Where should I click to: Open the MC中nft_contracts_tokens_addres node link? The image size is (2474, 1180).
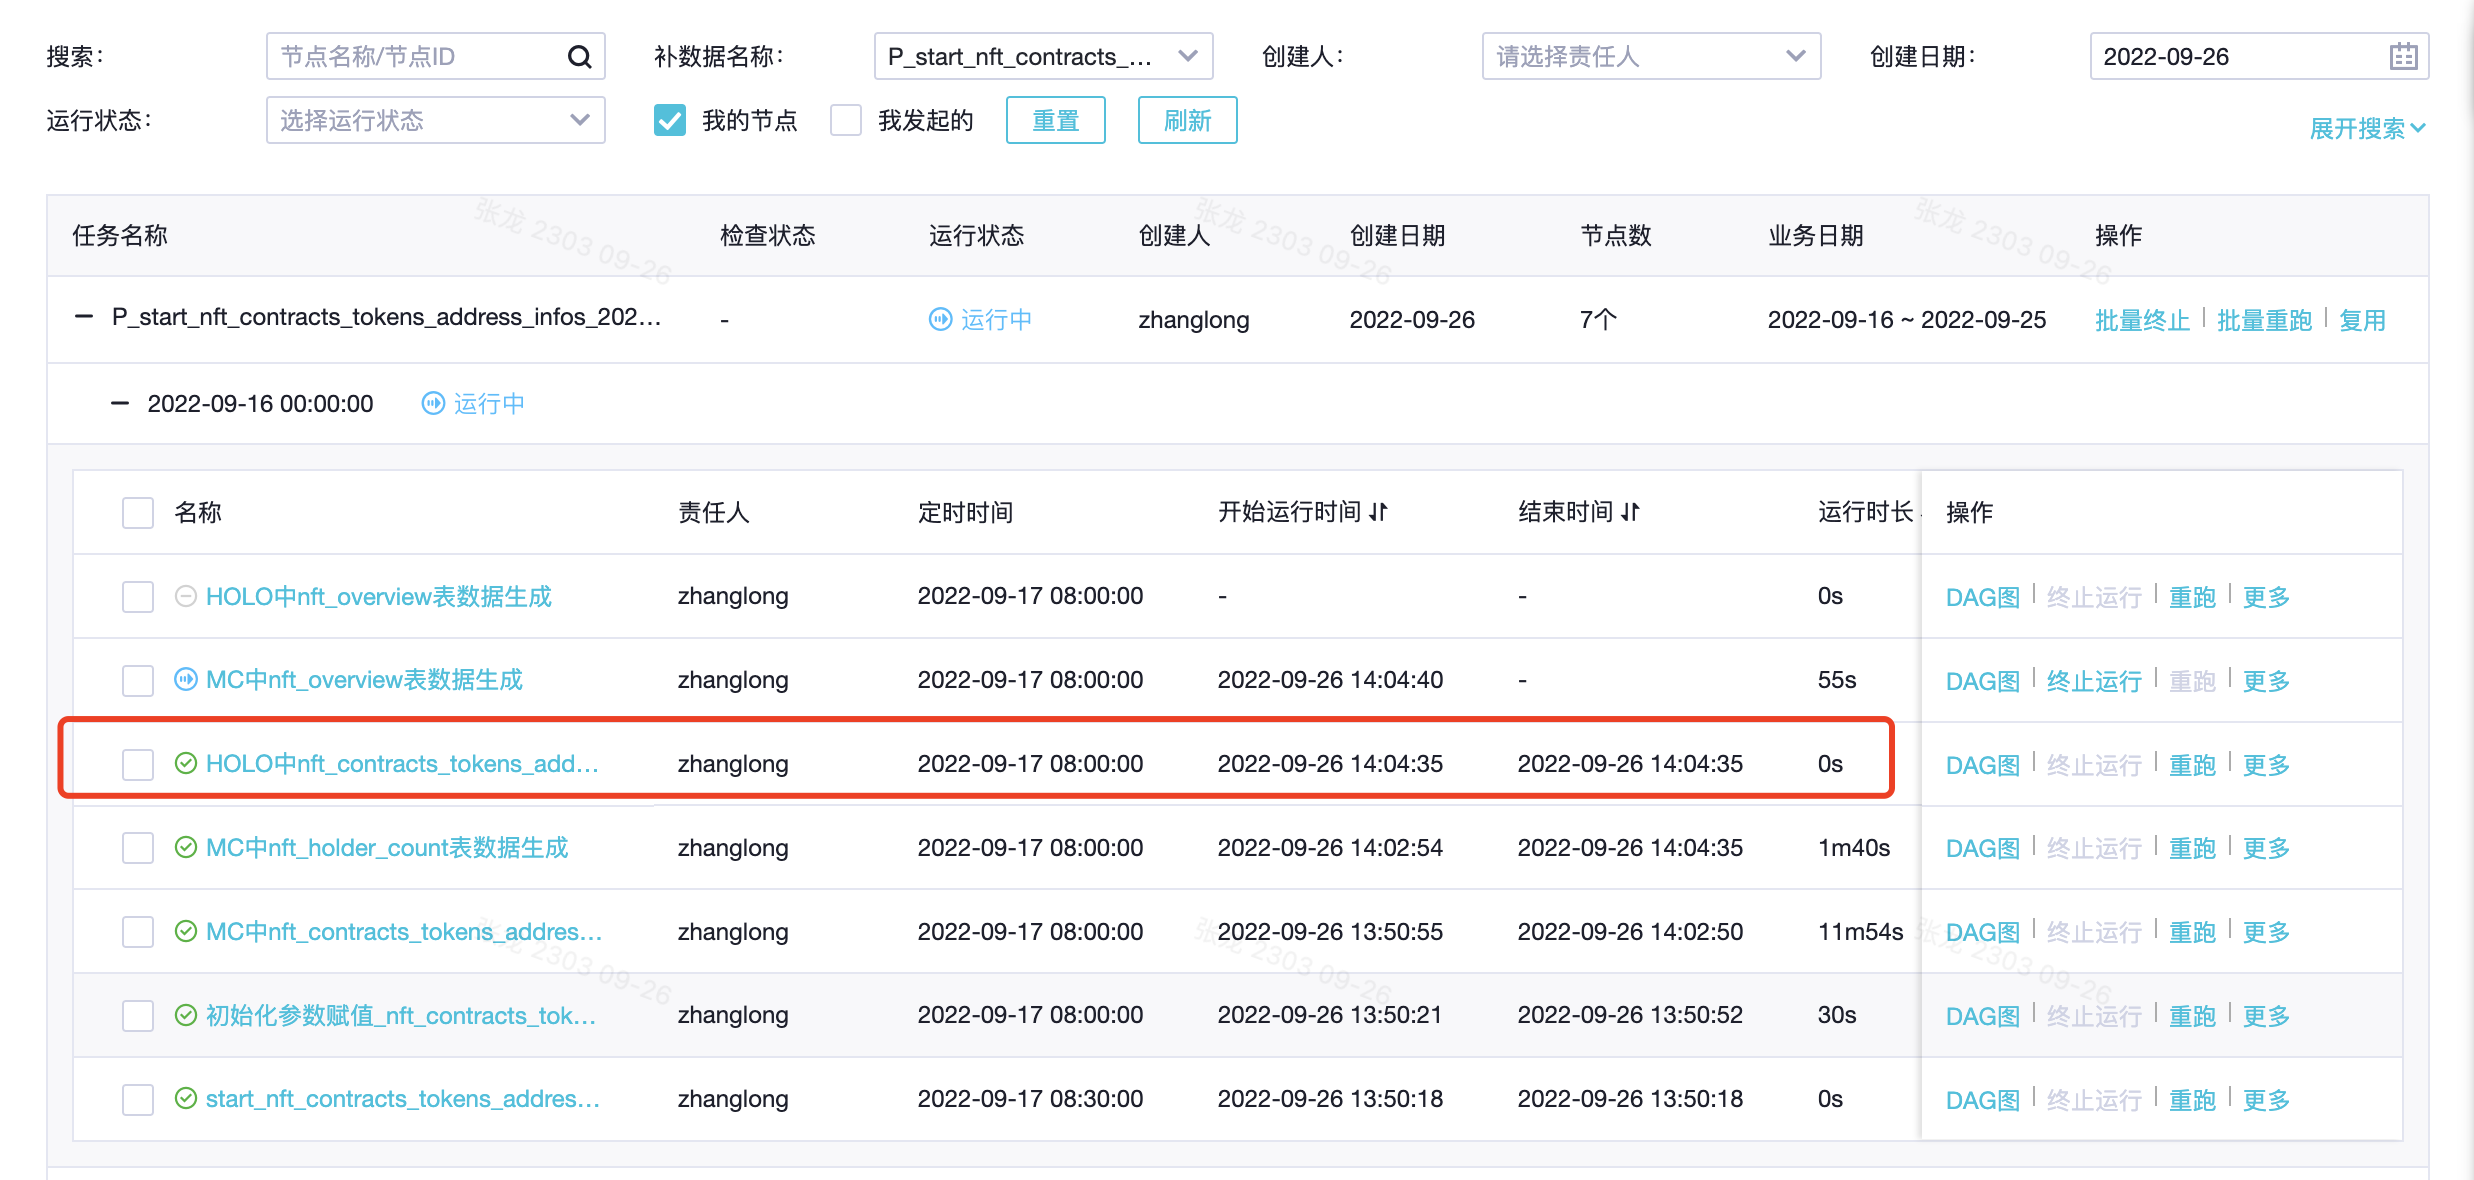pos(404,931)
